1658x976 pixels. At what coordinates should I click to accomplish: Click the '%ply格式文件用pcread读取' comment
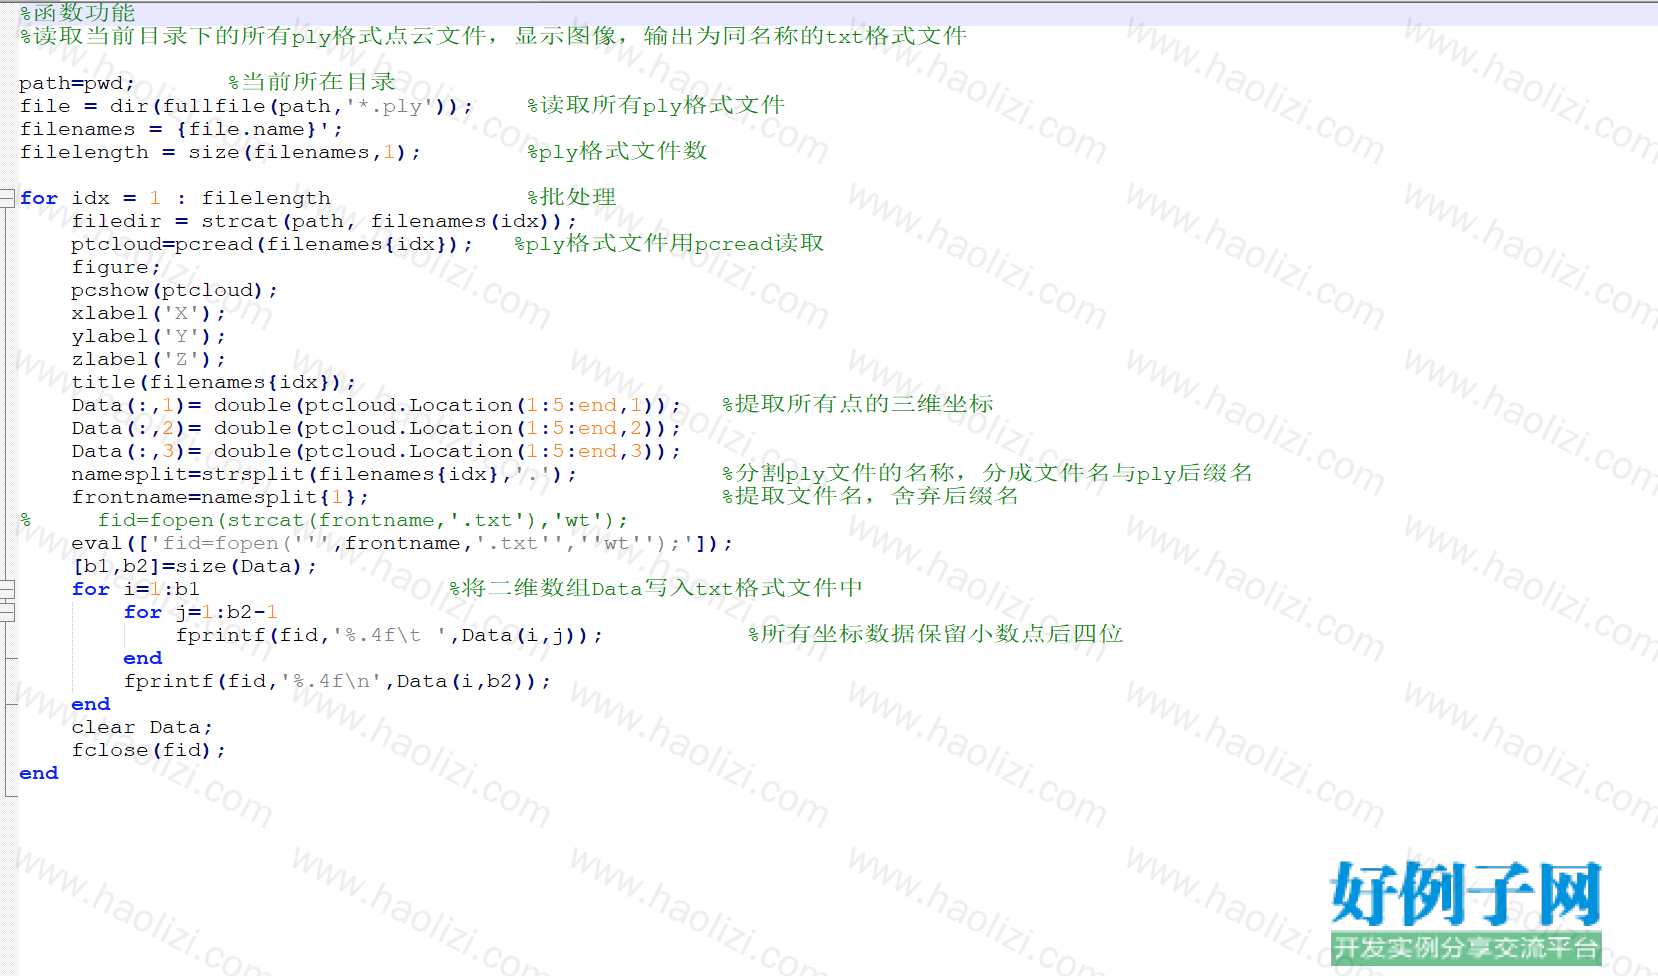click(x=669, y=243)
